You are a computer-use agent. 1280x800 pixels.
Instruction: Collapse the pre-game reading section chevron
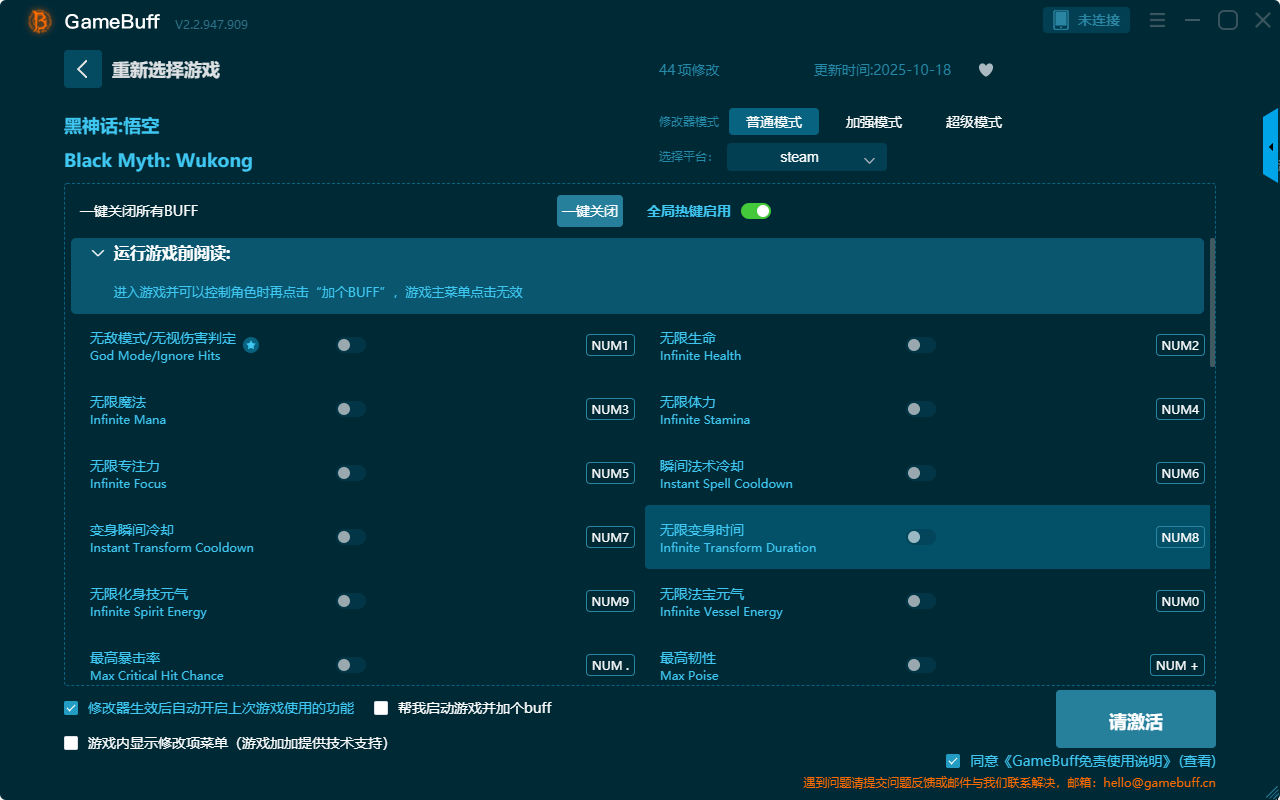[x=98, y=254]
